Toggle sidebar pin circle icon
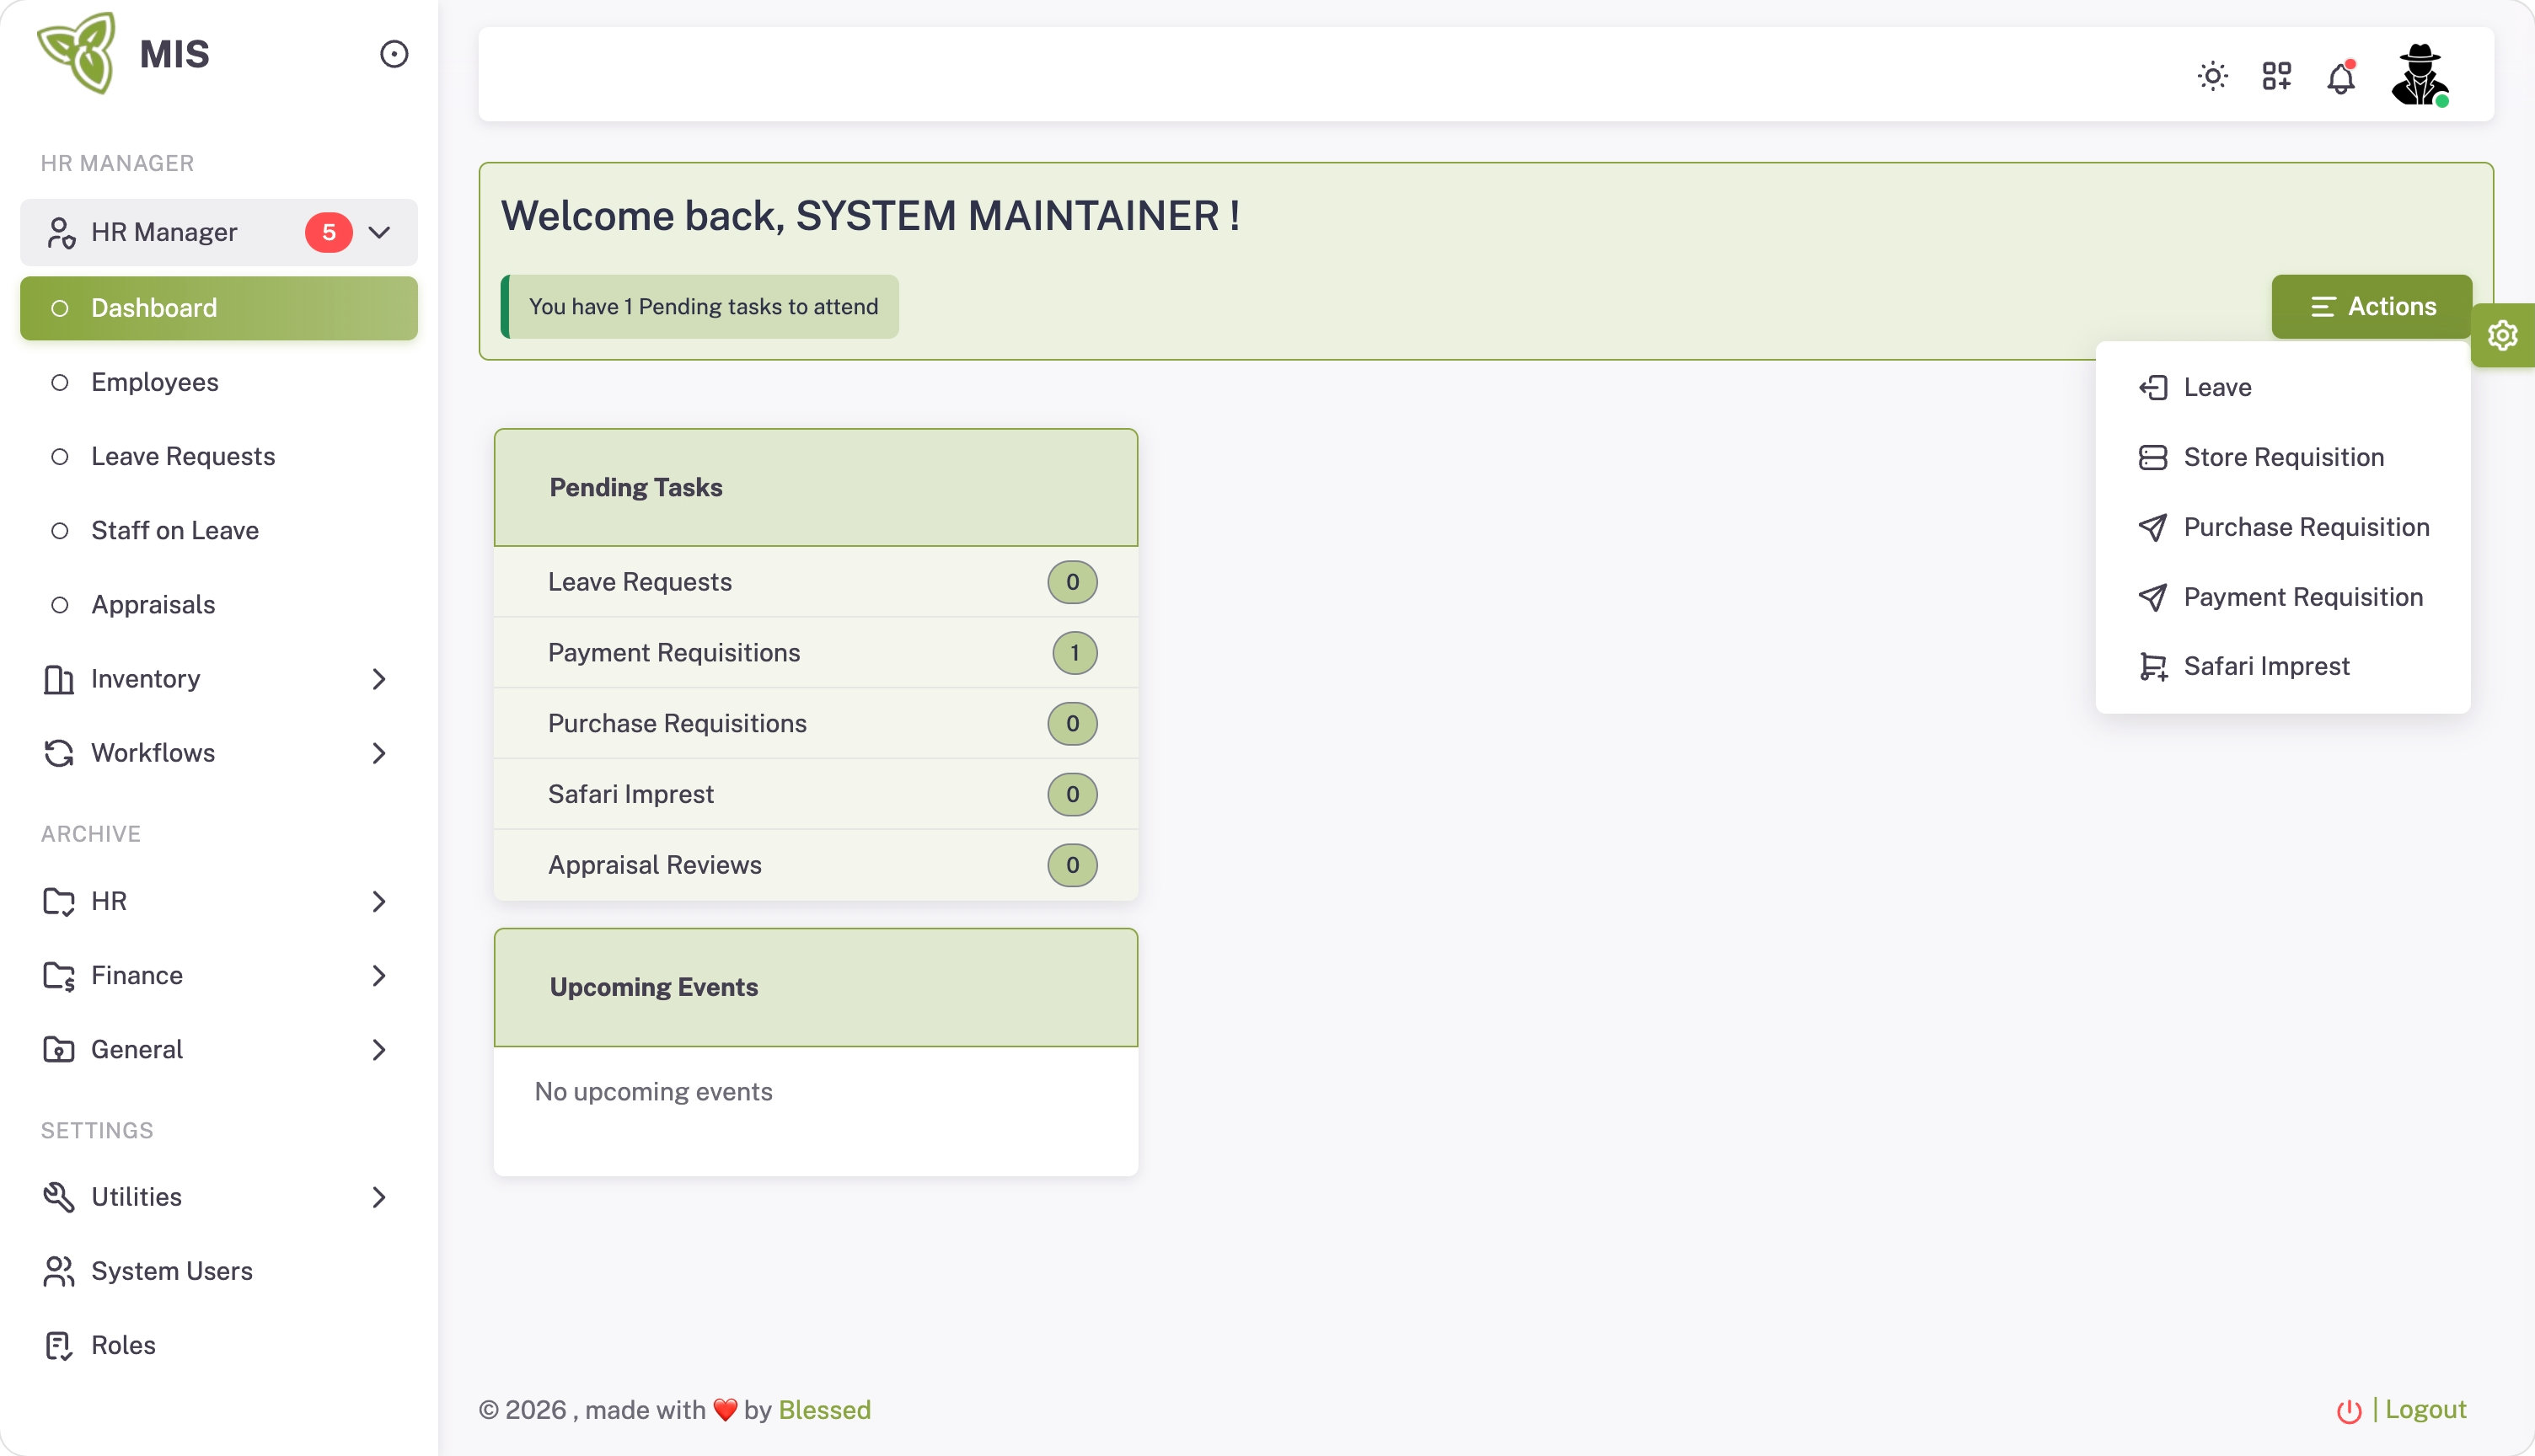2535x1456 pixels. click(394, 54)
